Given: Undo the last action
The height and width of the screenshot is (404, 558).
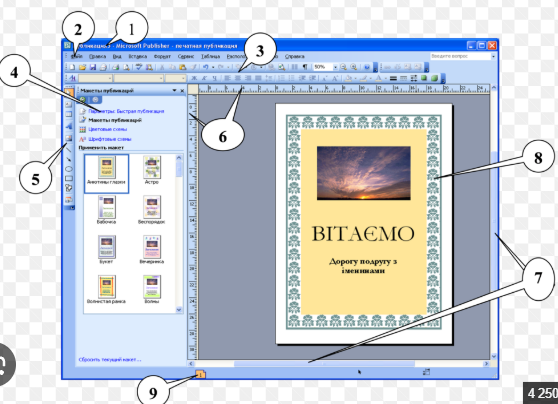Looking at the screenshot, I should tap(205, 67).
